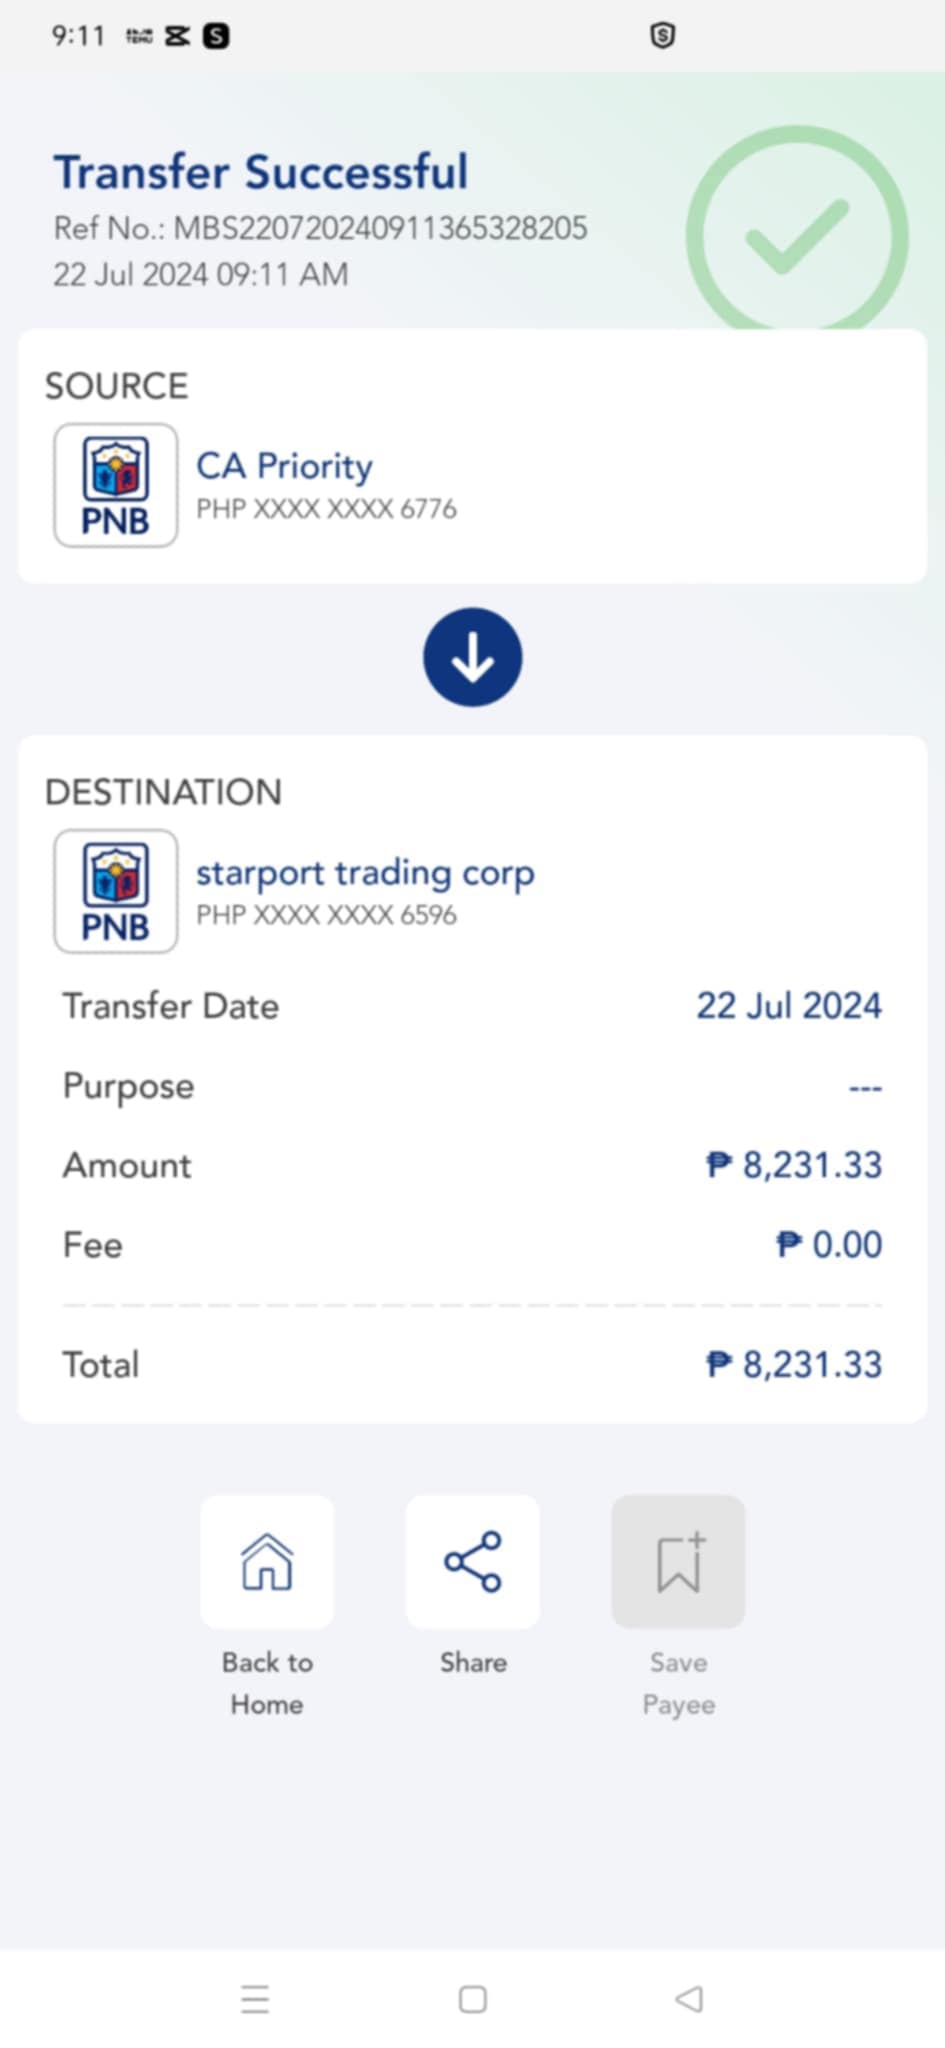This screenshot has width=945, height=2048.
Task: Tap the PNB logo in the Source card
Action: (x=116, y=485)
